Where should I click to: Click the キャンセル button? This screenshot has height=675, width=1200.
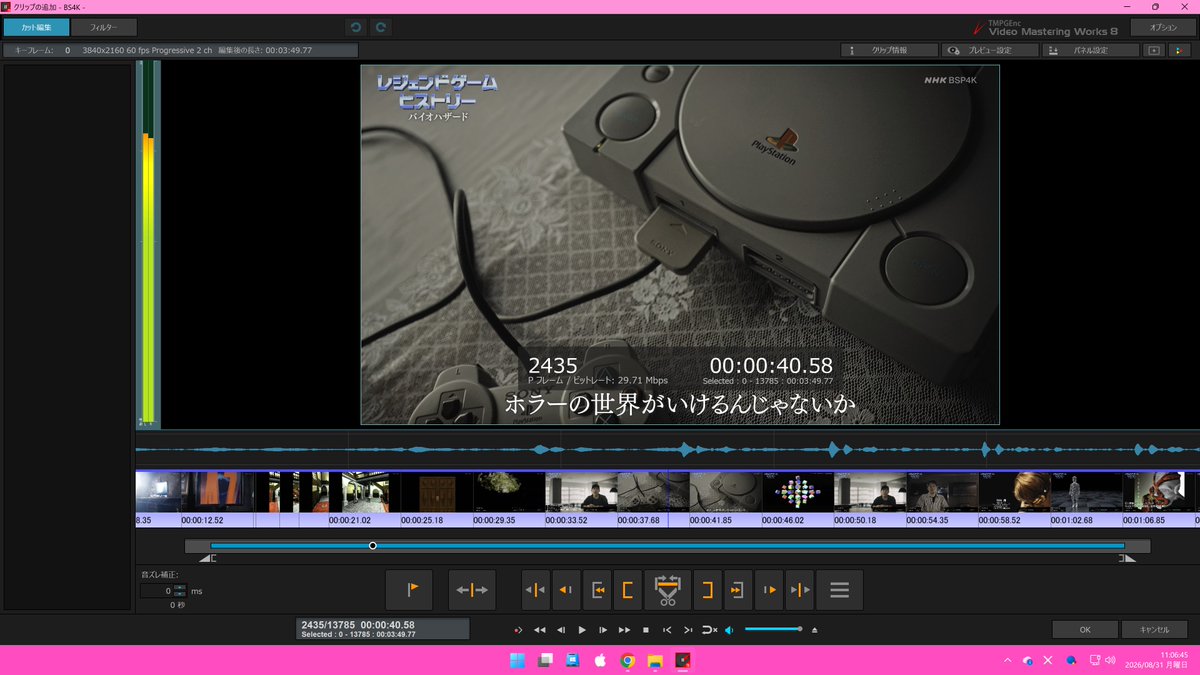(x=1154, y=630)
